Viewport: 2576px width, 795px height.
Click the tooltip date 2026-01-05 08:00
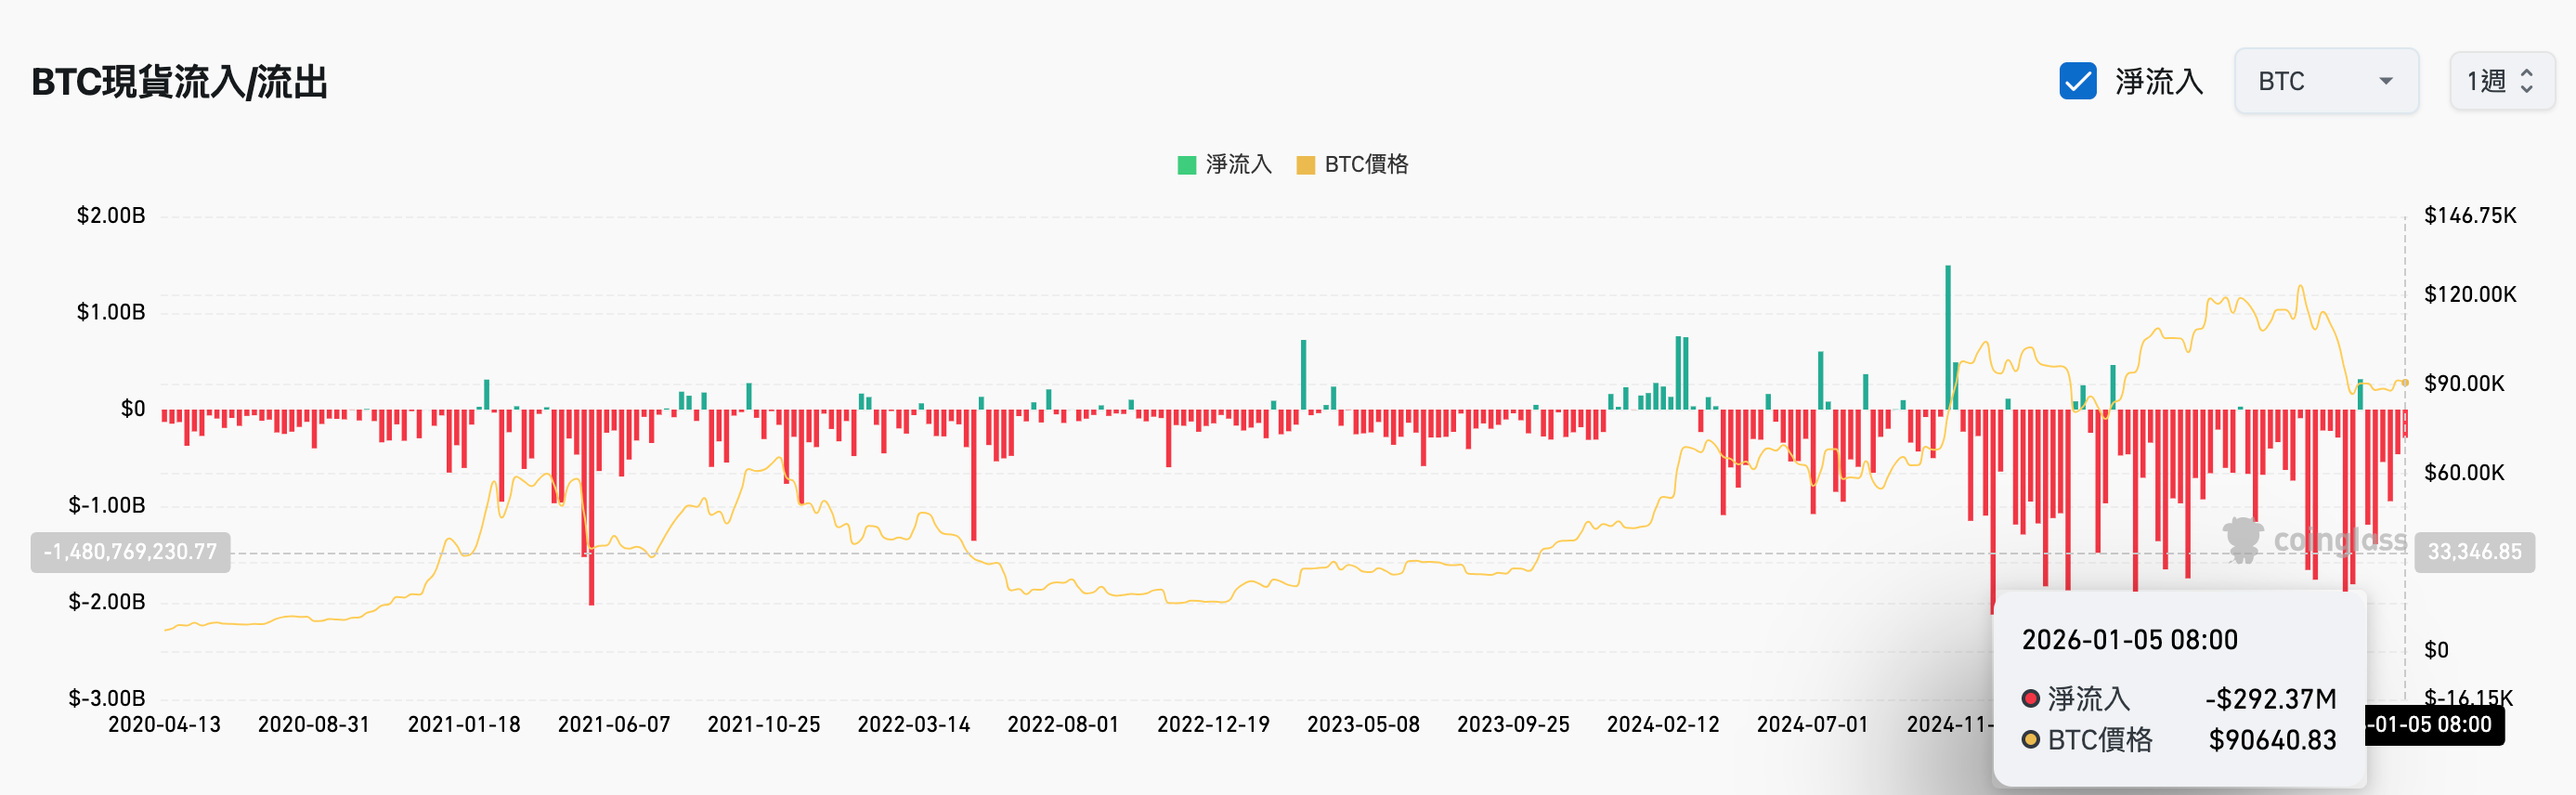click(x=2129, y=640)
